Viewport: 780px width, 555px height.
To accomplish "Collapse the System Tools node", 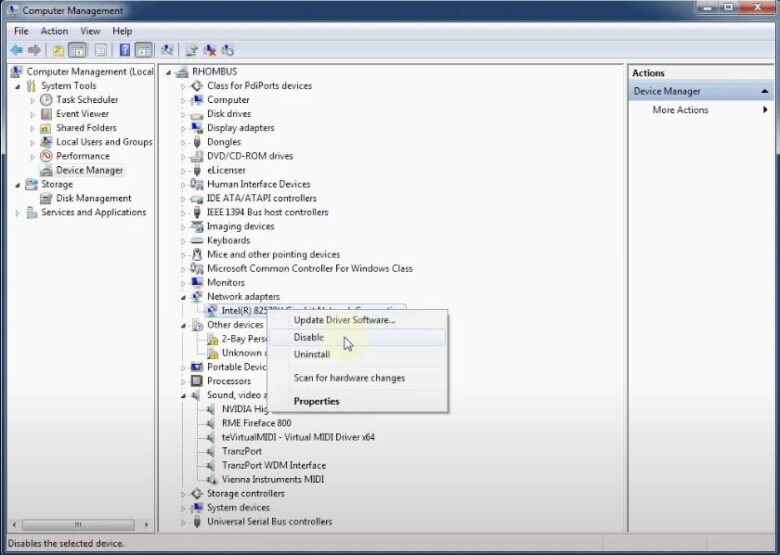I will (x=18, y=87).
